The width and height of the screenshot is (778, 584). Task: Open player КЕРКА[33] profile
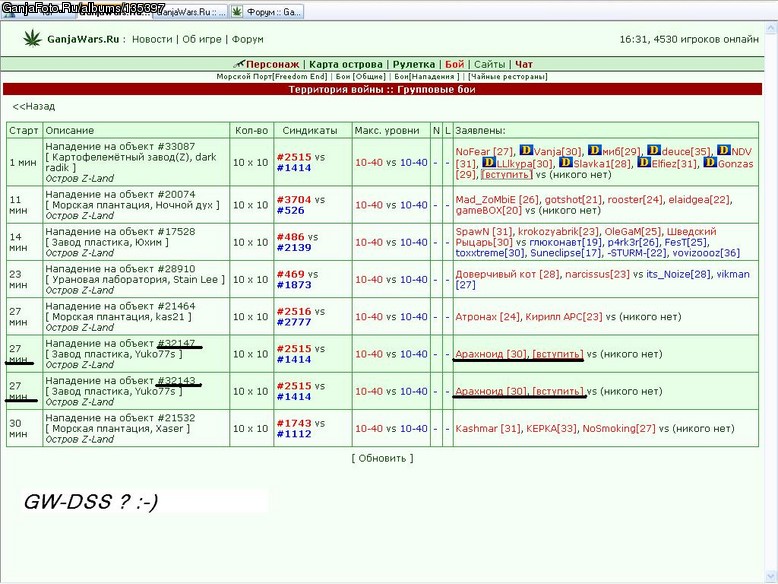(551, 429)
